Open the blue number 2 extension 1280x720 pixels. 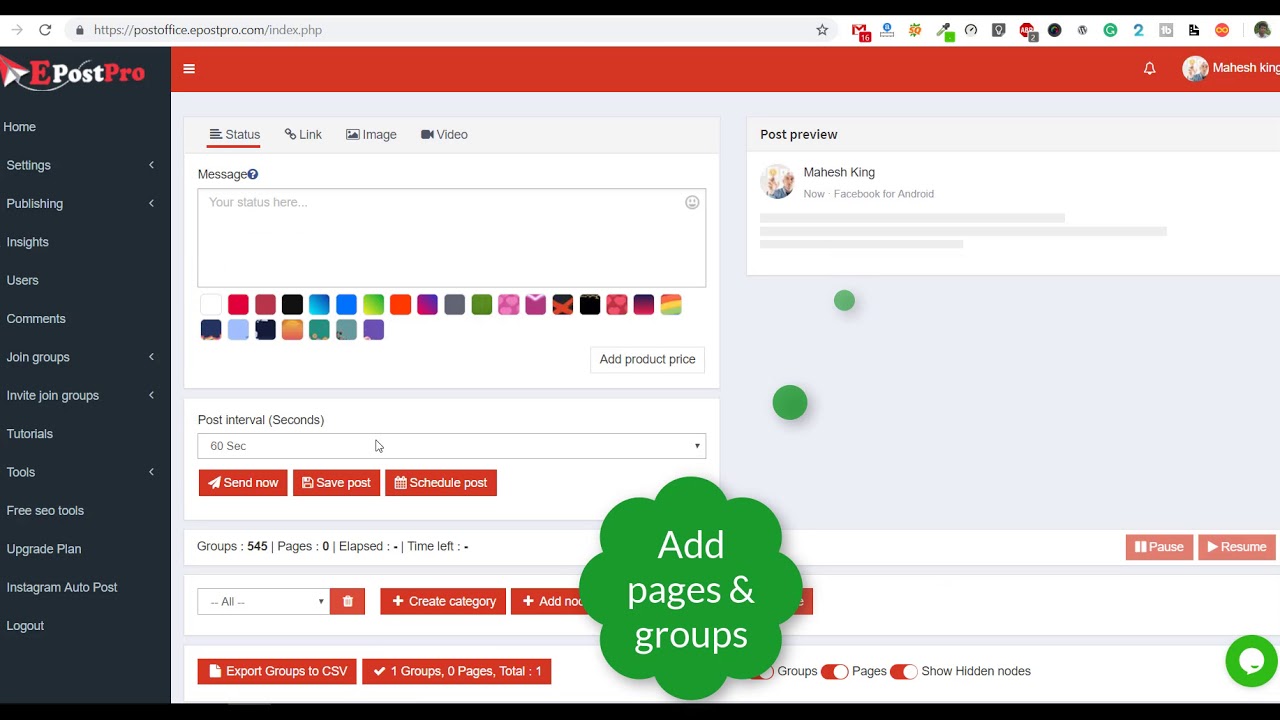1138,30
